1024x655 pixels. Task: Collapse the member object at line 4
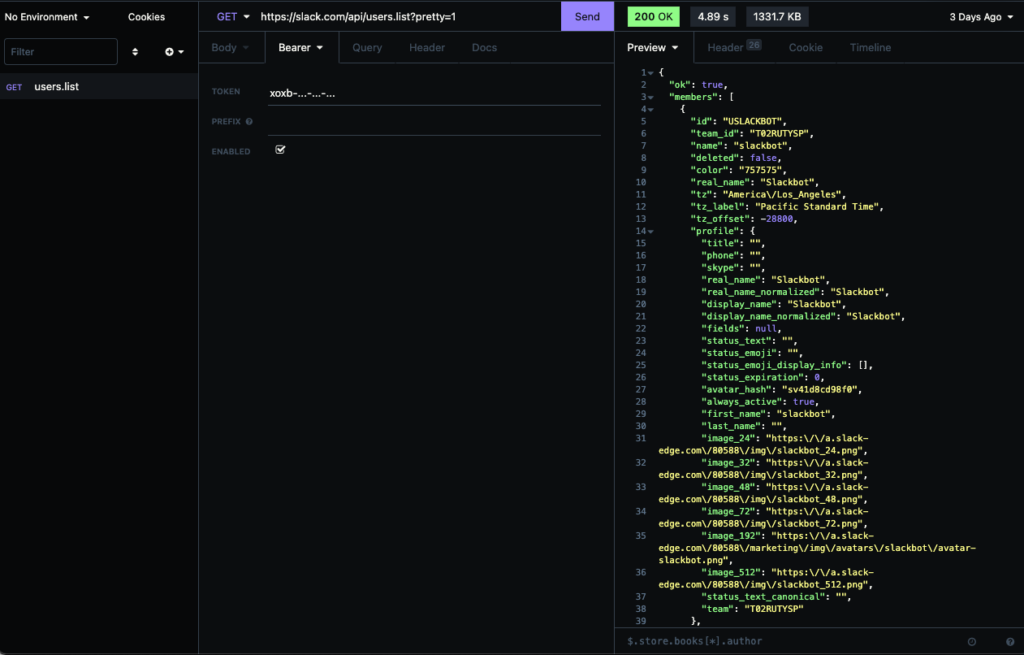[x=650, y=110]
